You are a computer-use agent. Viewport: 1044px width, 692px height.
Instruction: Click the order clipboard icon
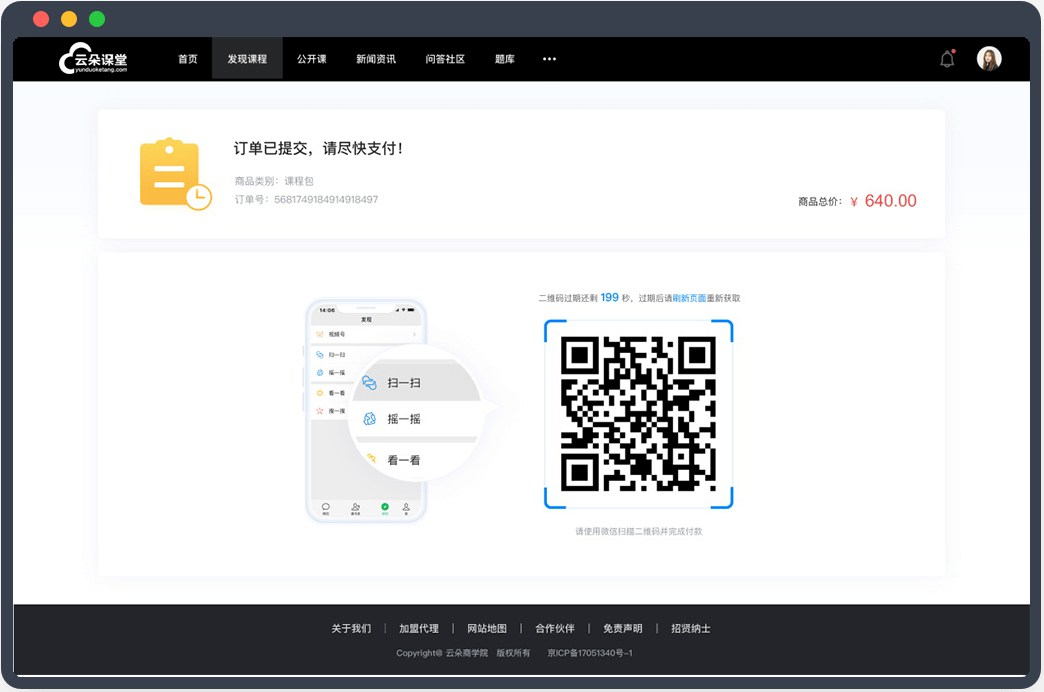[176, 174]
